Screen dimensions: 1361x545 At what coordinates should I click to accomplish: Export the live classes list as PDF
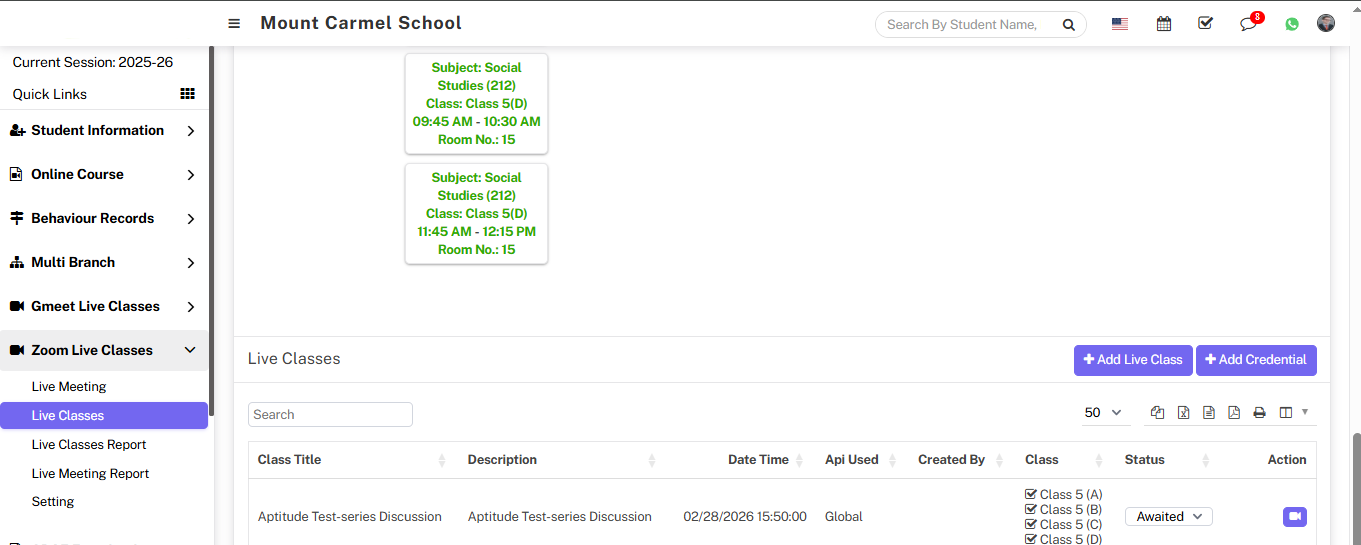click(x=1234, y=413)
